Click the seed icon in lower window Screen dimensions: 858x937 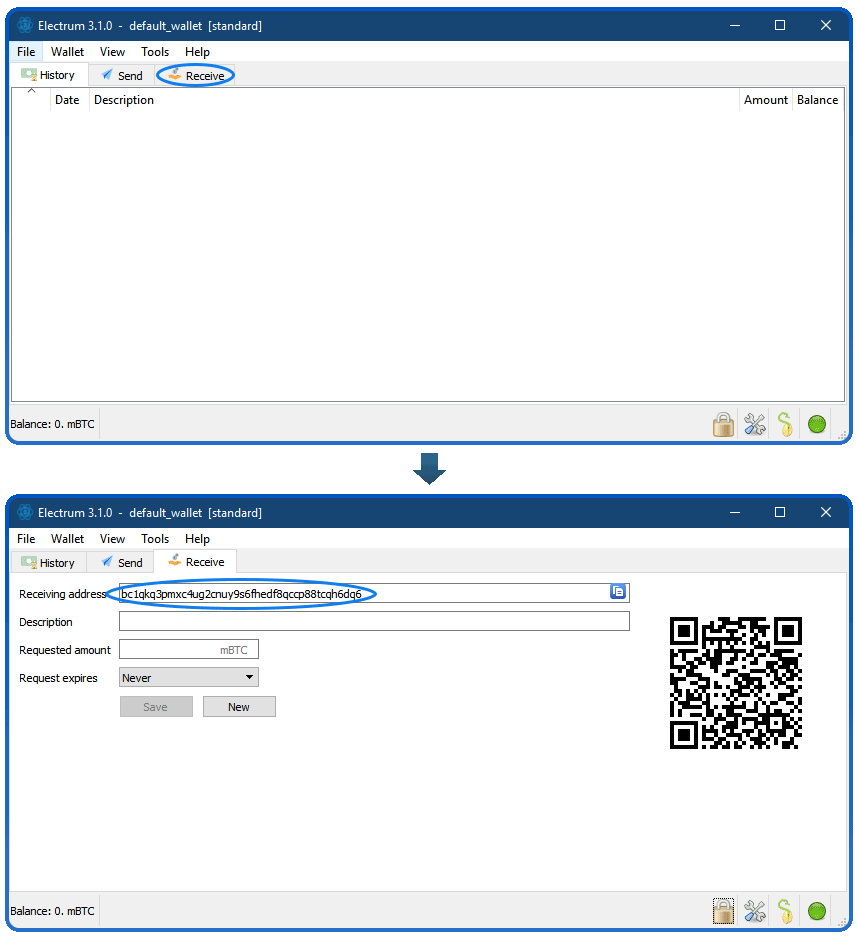785,911
